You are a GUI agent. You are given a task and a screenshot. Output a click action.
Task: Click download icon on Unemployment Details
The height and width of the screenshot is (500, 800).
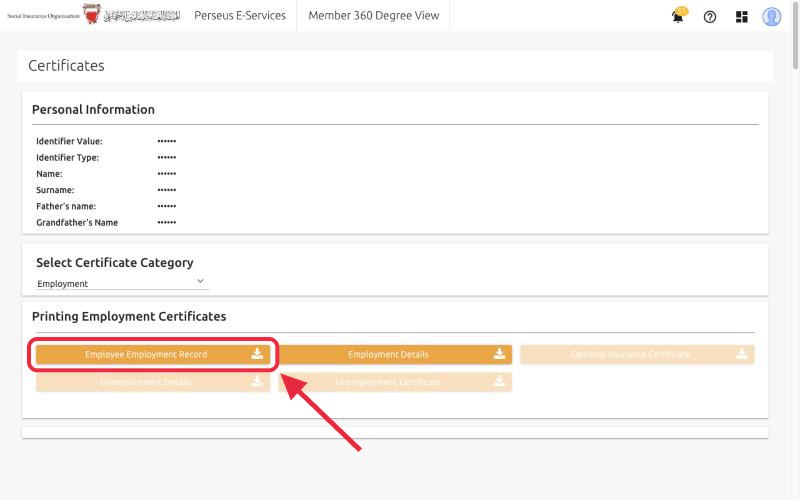click(x=257, y=381)
